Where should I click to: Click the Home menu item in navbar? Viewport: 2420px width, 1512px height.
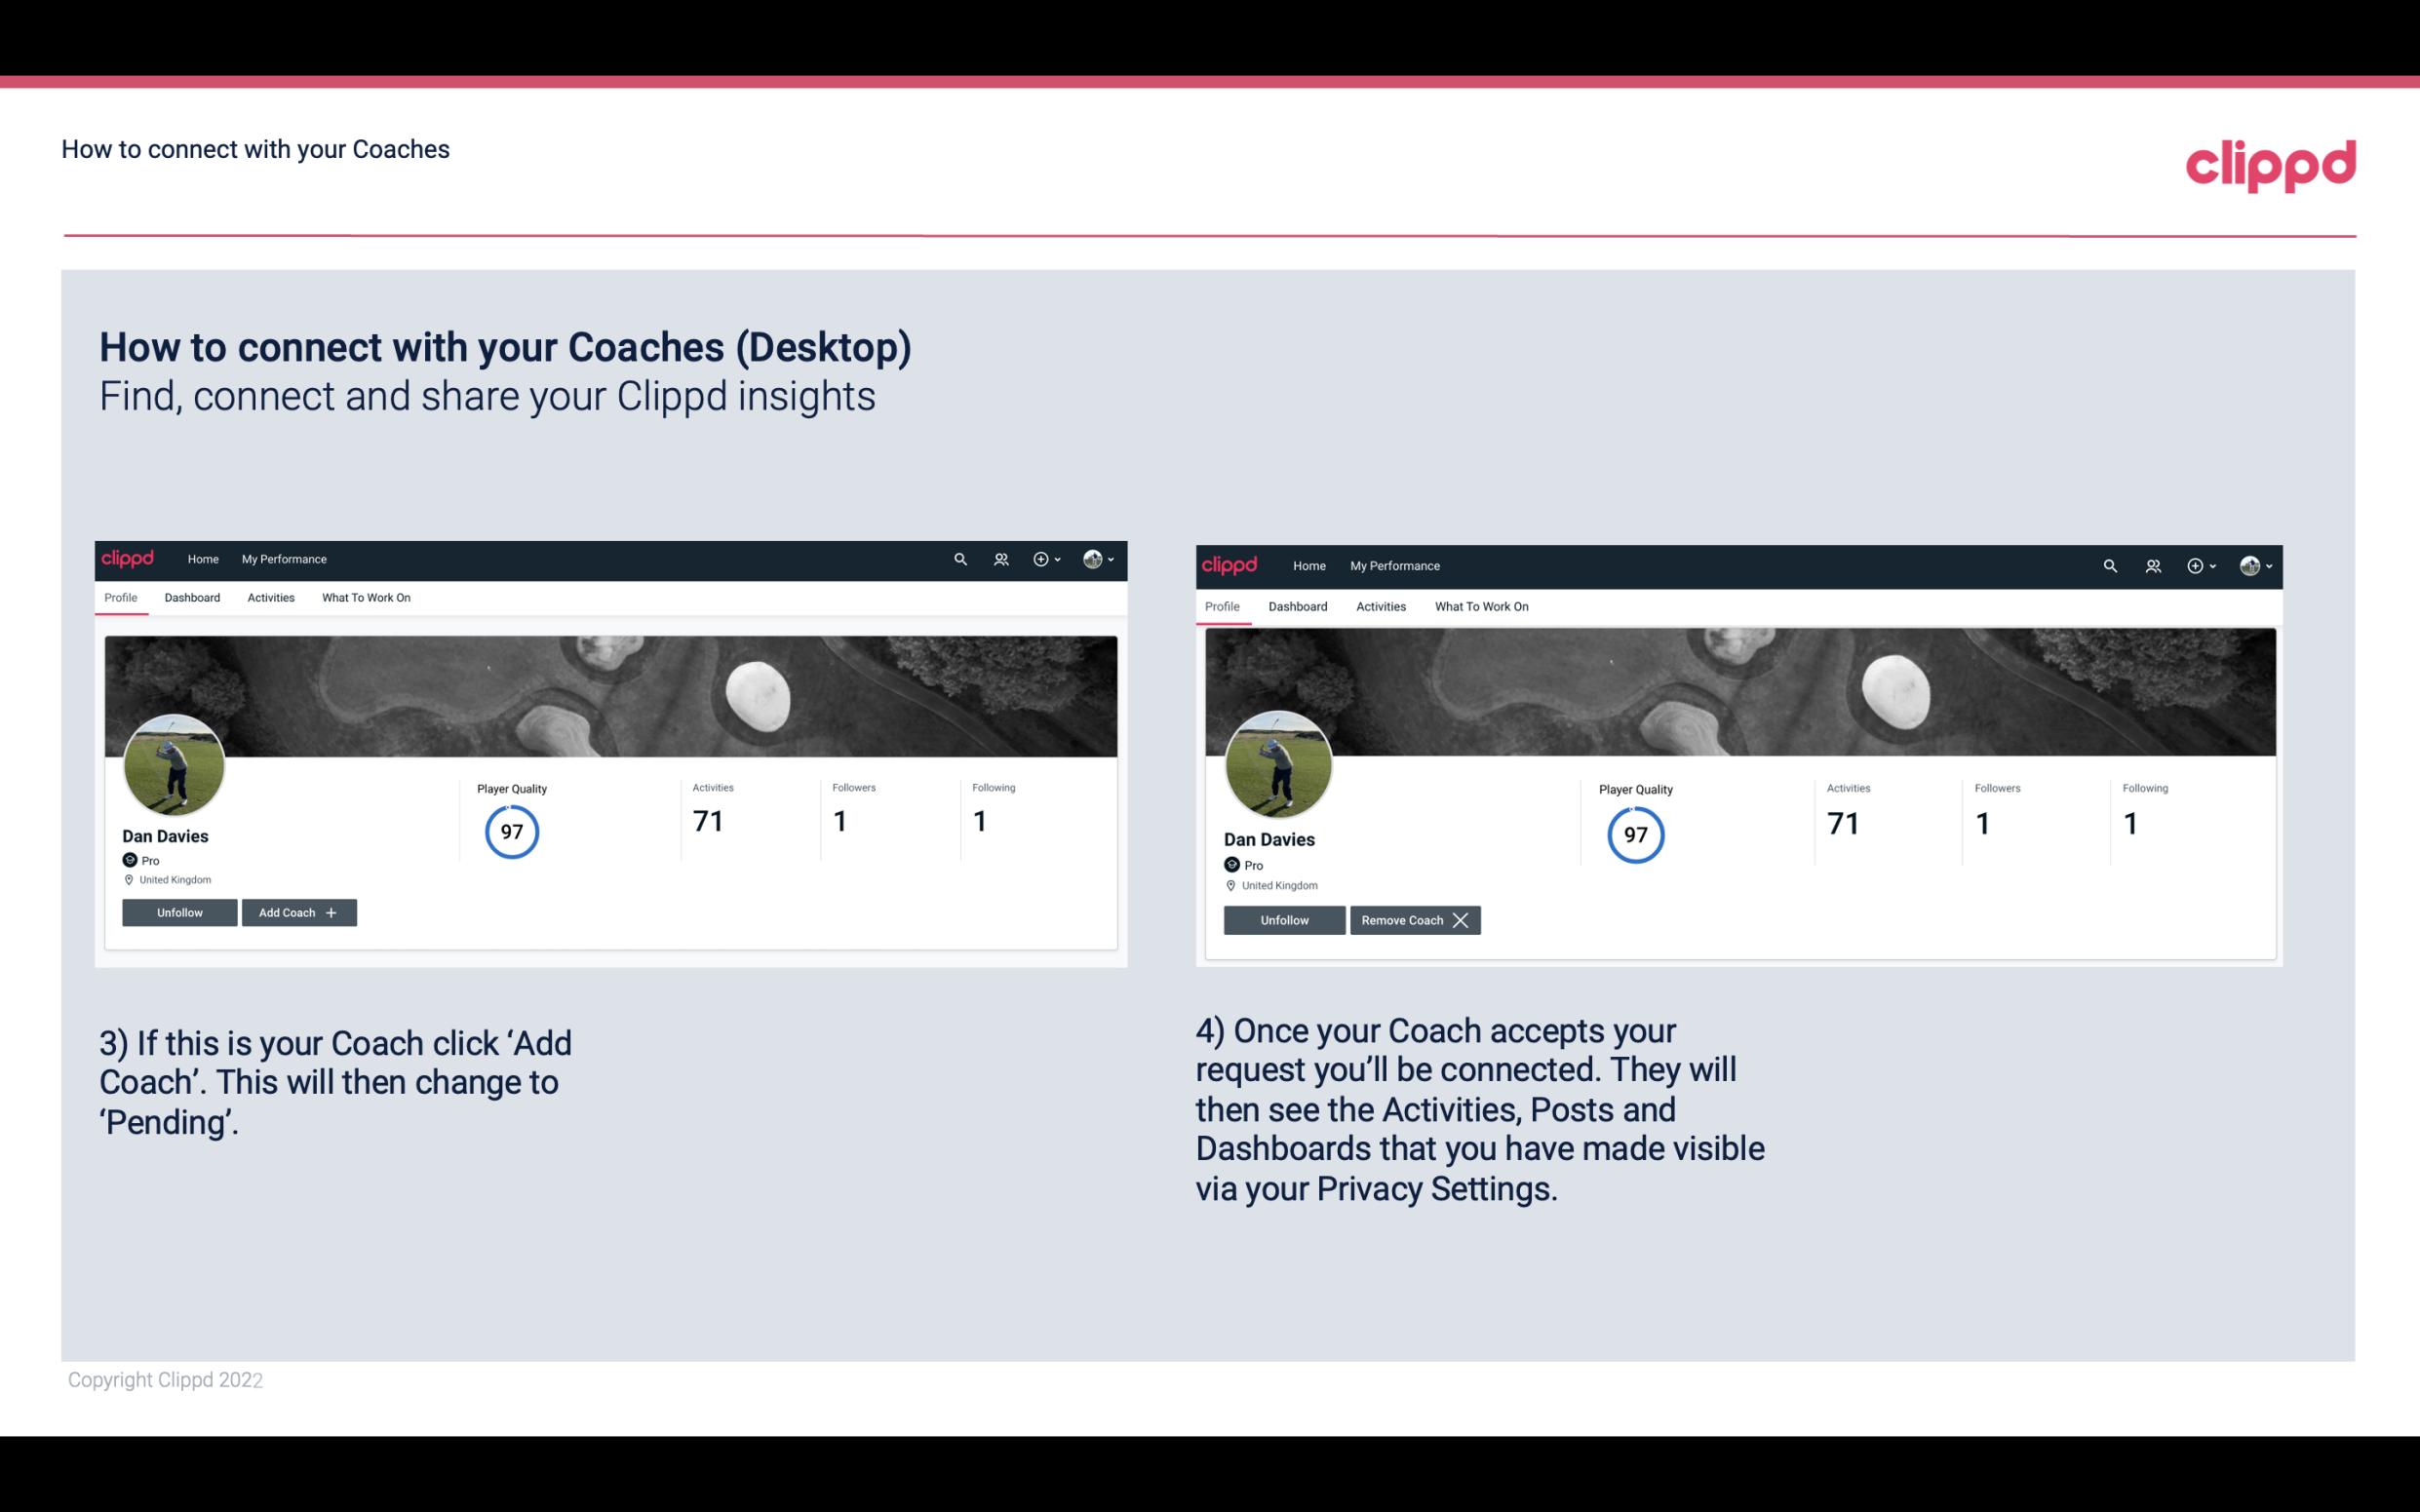(x=202, y=558)
